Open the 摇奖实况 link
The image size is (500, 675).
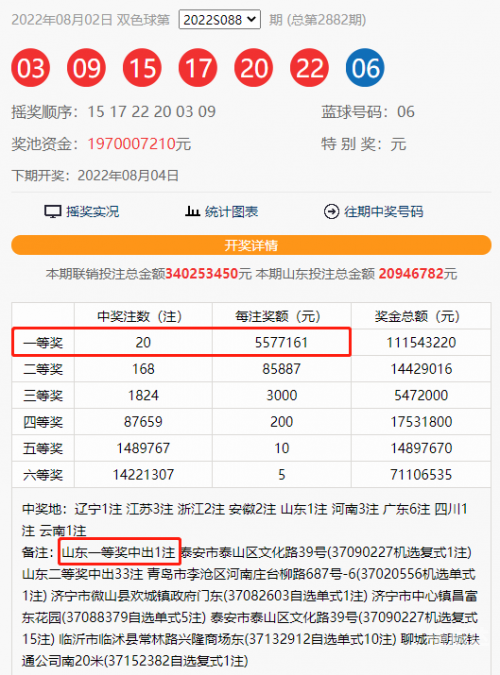coord(93,212)
